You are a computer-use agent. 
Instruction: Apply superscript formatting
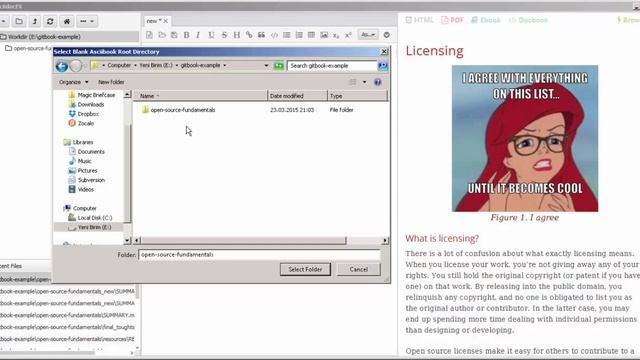[348, 35]
